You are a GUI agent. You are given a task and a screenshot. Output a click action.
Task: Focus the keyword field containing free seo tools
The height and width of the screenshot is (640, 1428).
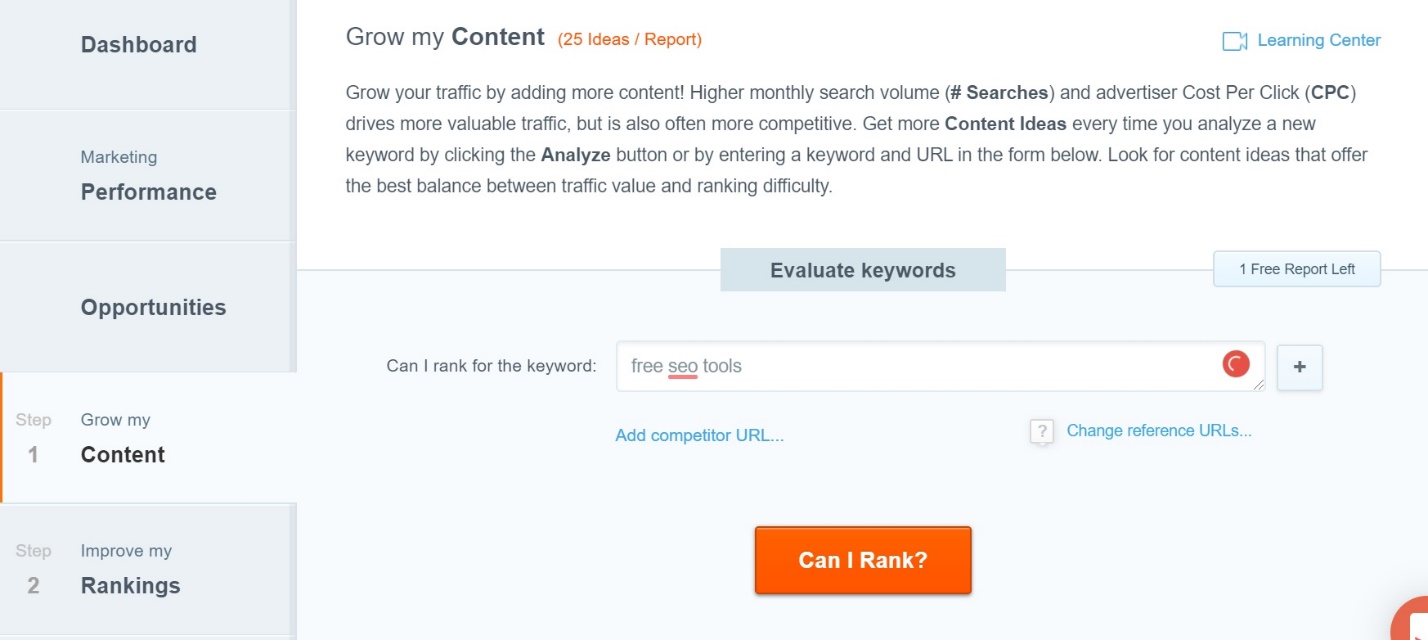940,366
